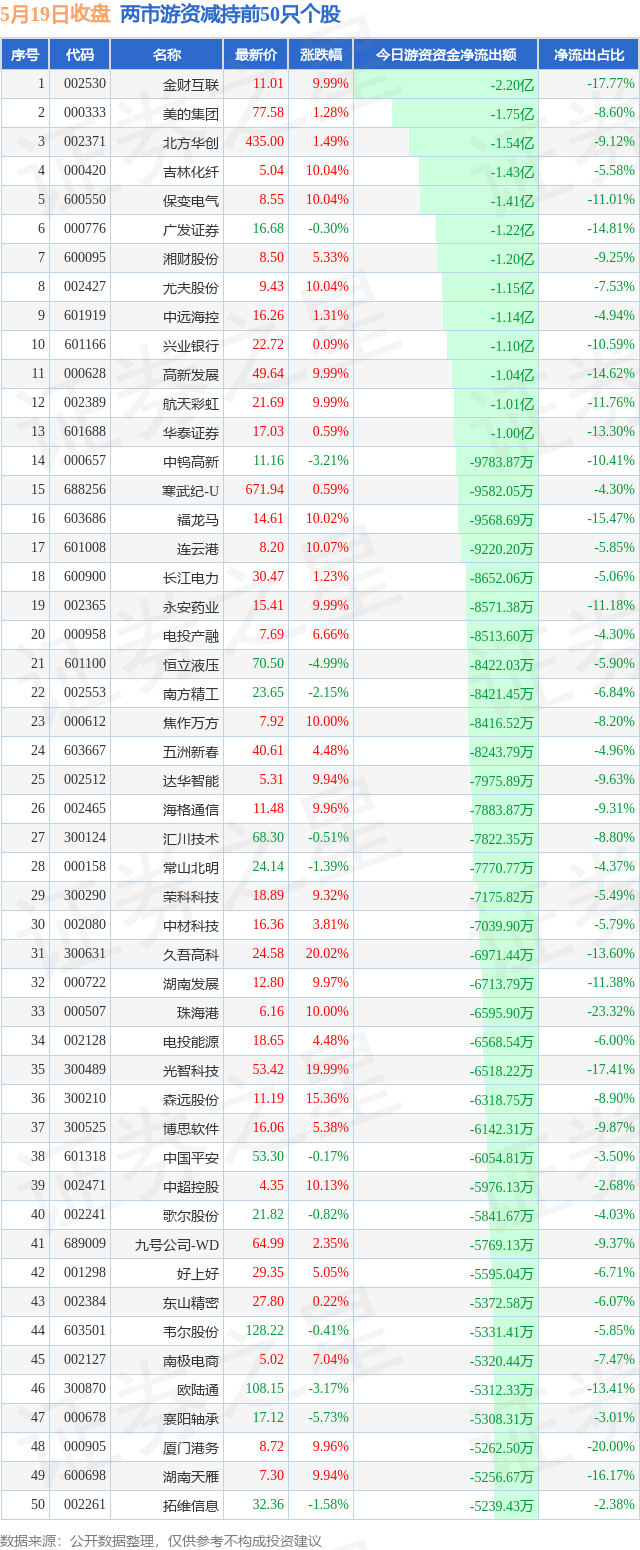Click stock code 000158
This screenshot has height=1550, width=640.
pos(85,867)
